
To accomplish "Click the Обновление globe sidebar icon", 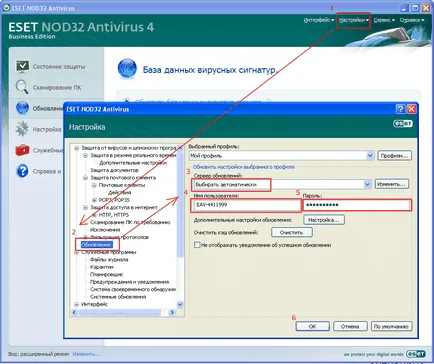I will pos(22,108).
